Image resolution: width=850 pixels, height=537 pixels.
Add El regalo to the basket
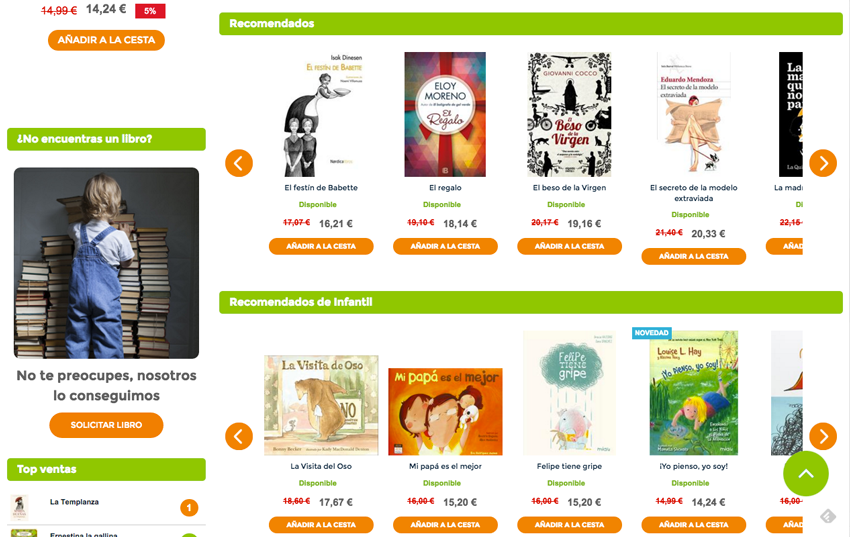(x=445, y=246)
